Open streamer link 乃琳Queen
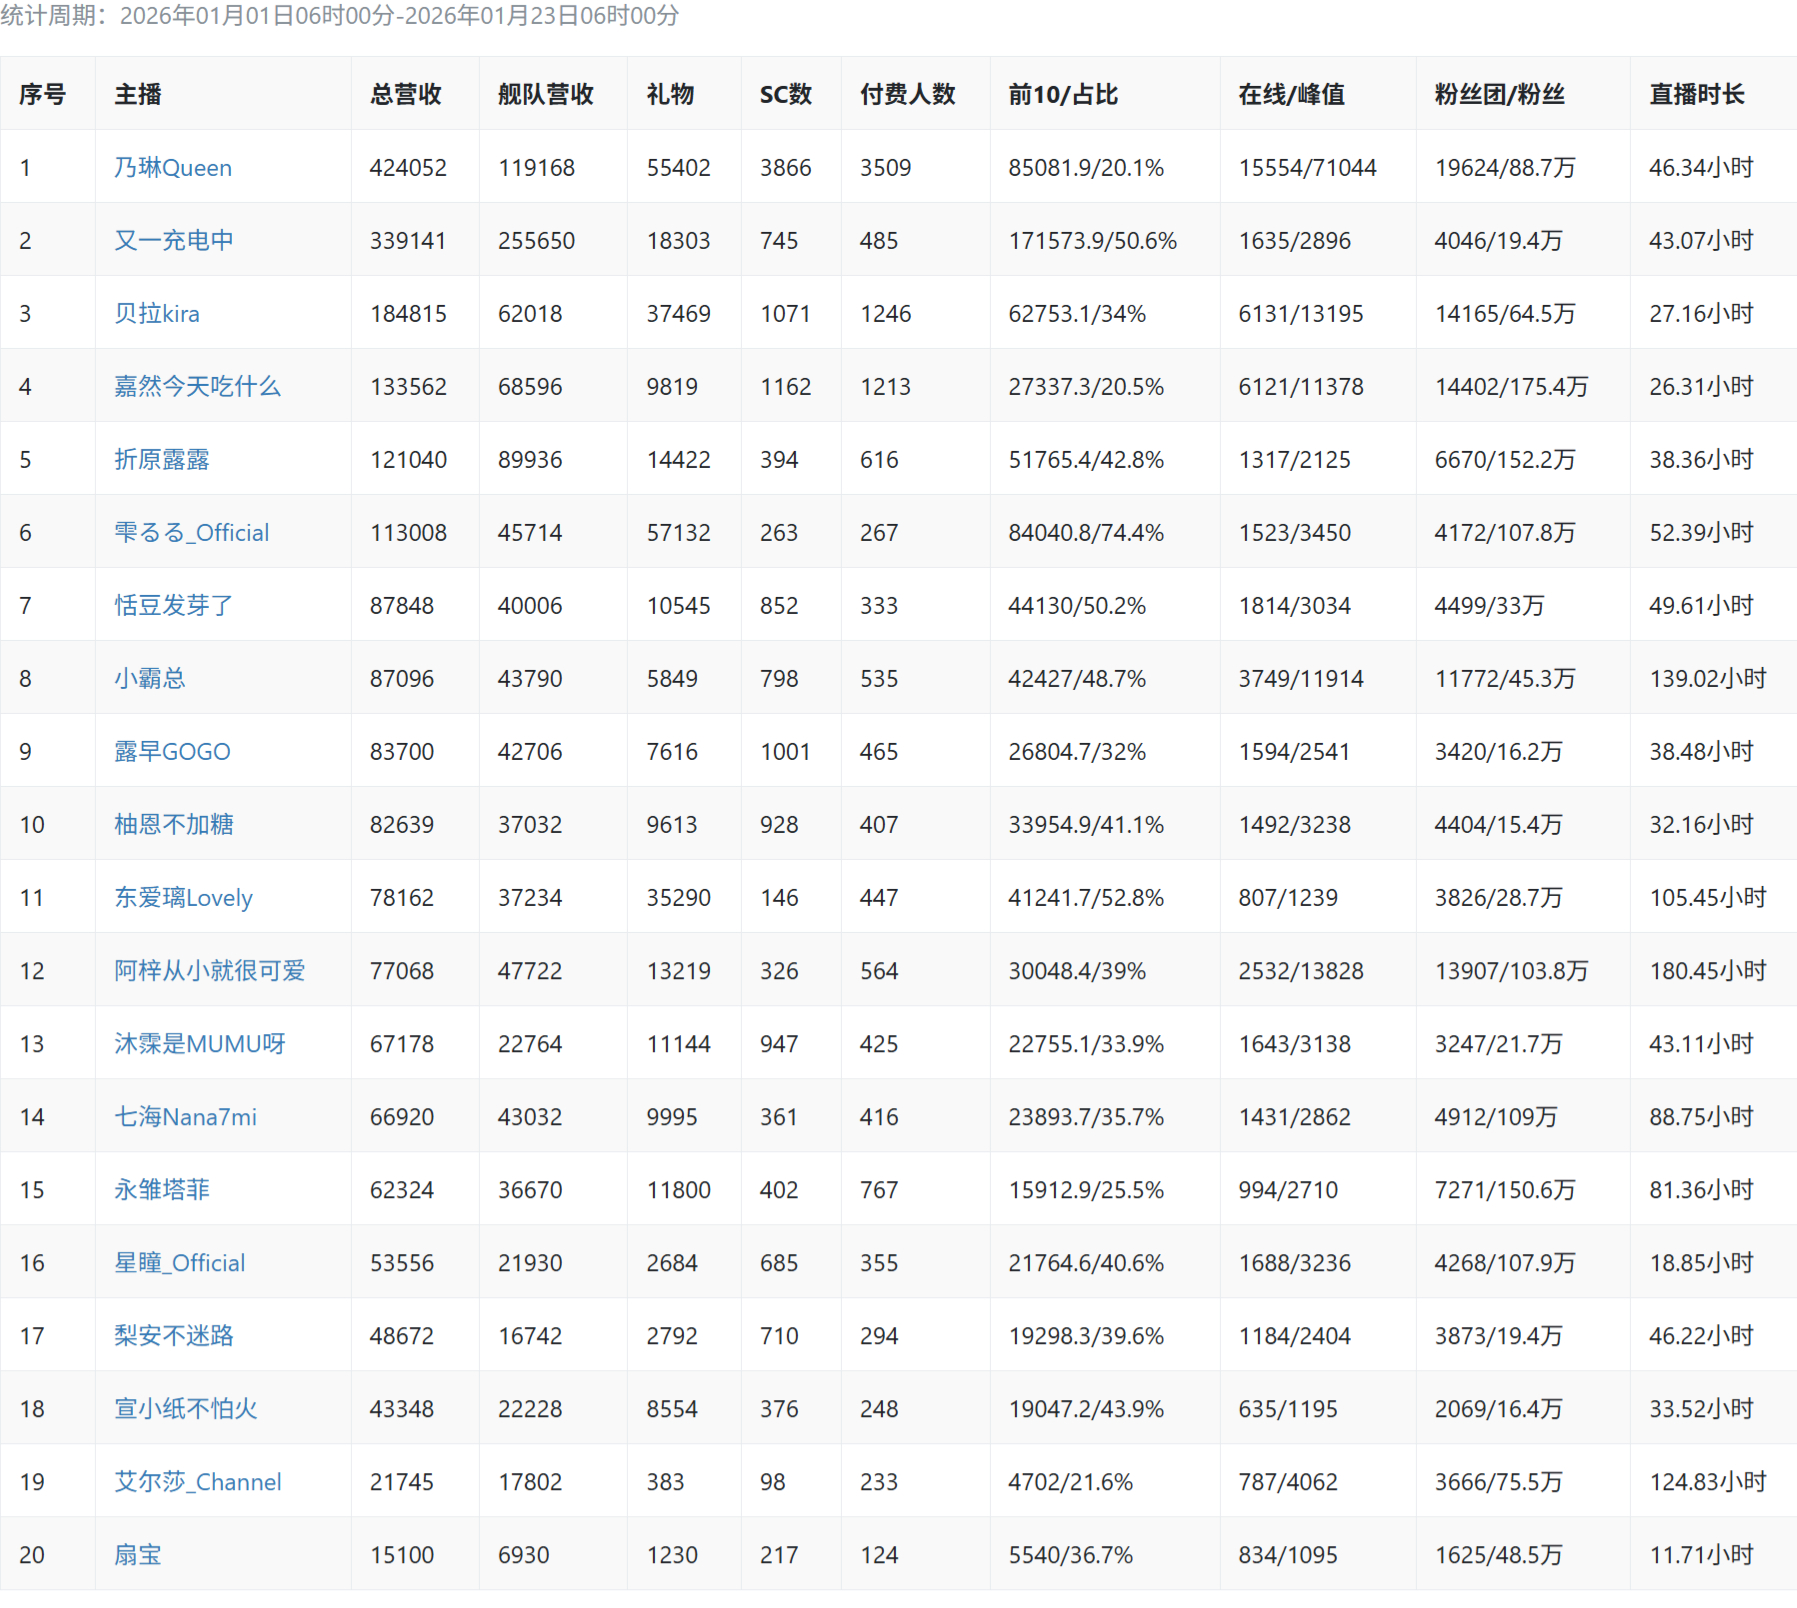Image resolution: width=1797 pixels, height=1608 pixels. pyautogui.click(x=172, y=168)
